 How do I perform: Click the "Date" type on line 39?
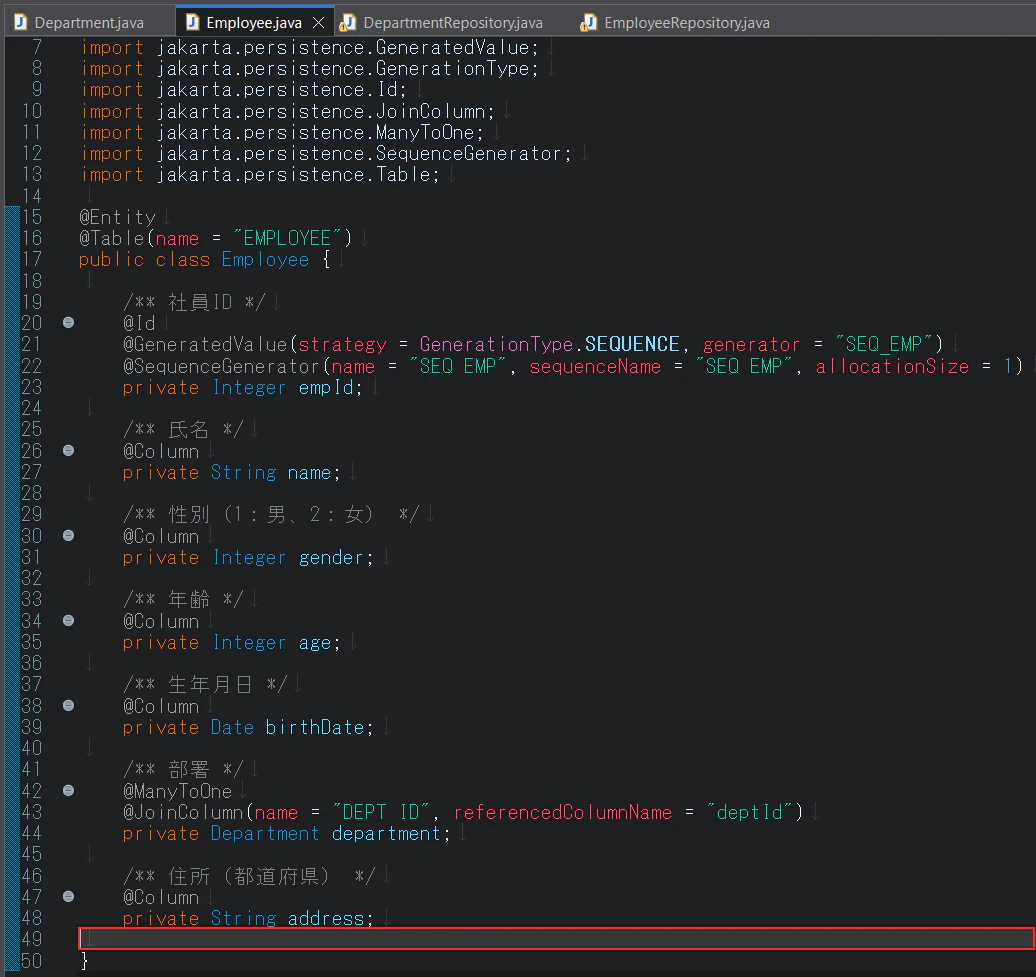(232, 727)
